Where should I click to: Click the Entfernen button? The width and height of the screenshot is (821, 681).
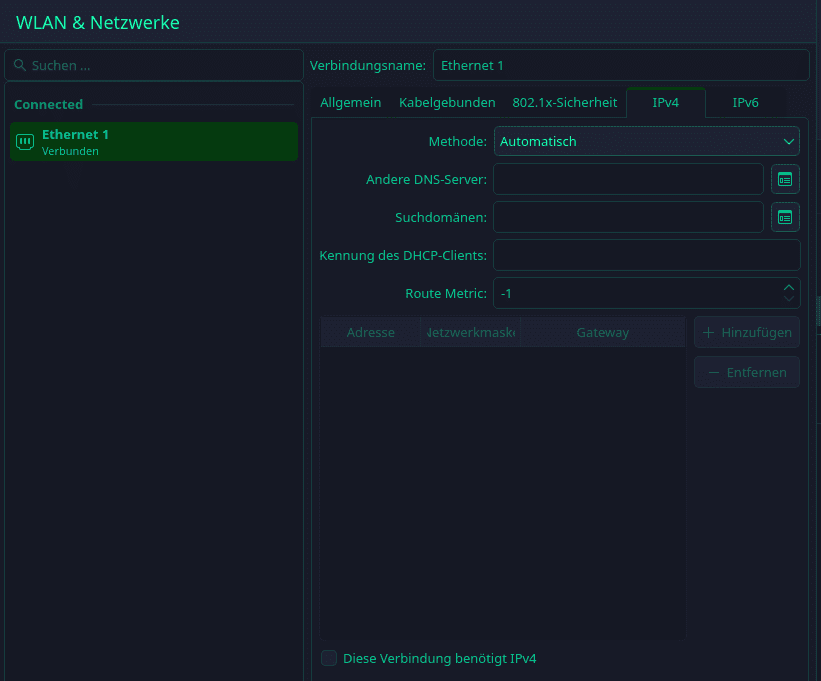[x=747, y=373]
